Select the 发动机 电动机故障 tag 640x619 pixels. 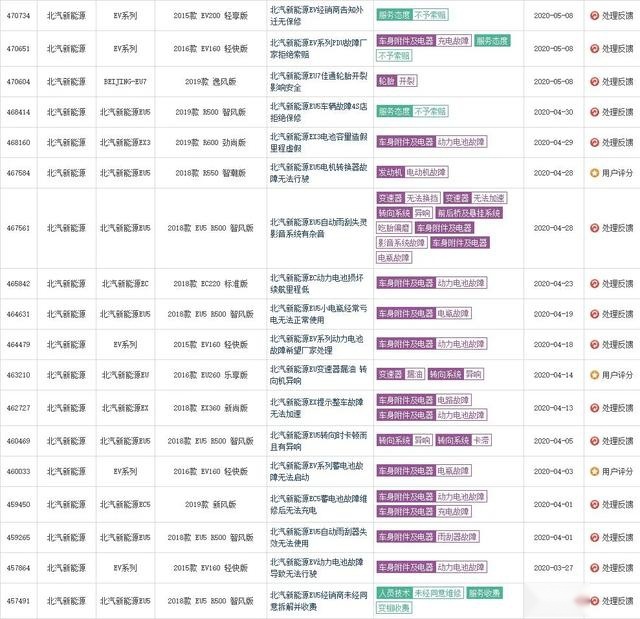coord(412,172)
